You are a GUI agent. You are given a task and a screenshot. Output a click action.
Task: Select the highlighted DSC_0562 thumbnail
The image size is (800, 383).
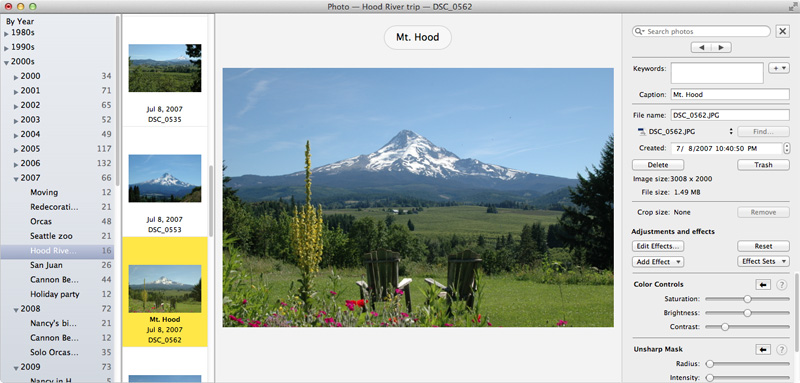pyautogui.click(x=165, y=289)
